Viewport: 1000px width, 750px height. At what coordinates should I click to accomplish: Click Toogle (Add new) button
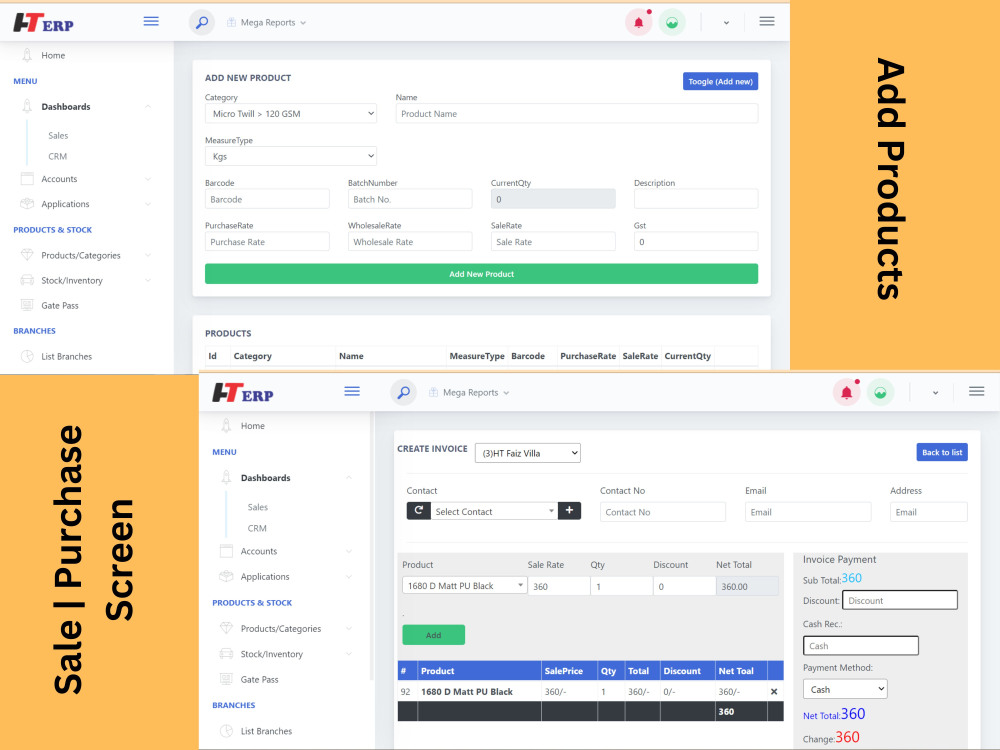720,81
